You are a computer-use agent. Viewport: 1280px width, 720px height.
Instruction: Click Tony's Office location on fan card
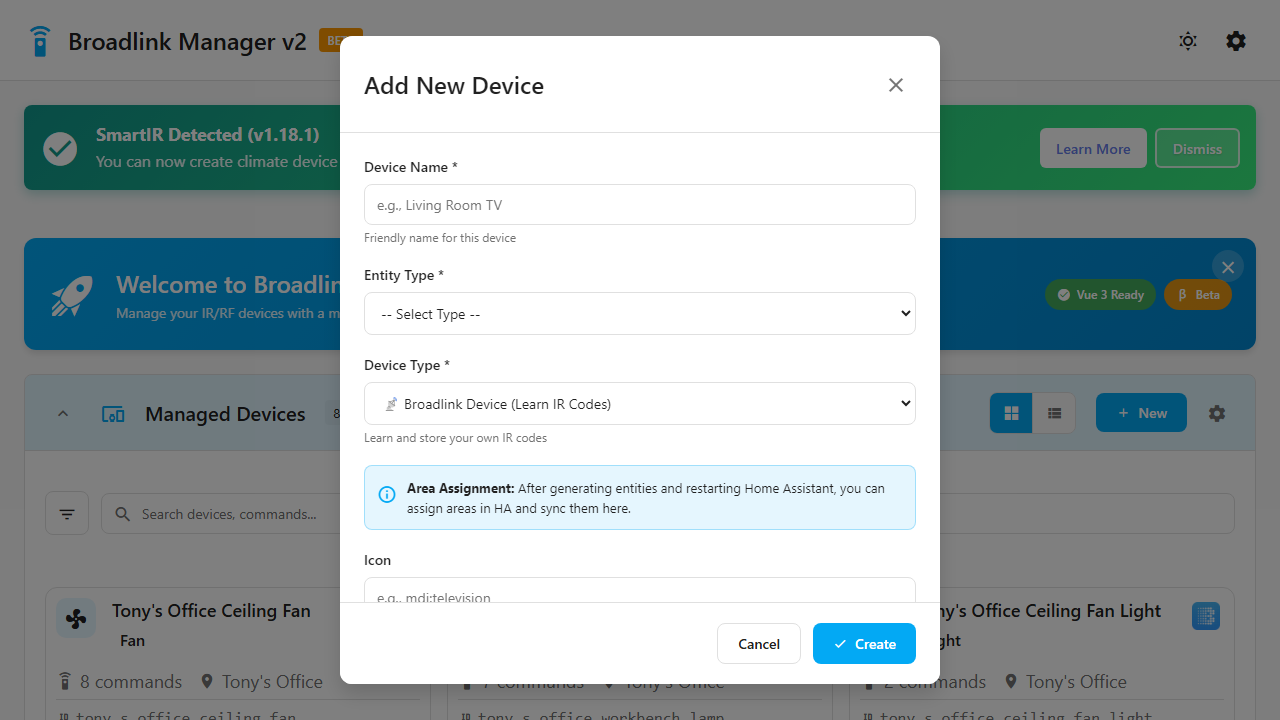(x=272, y=681)
